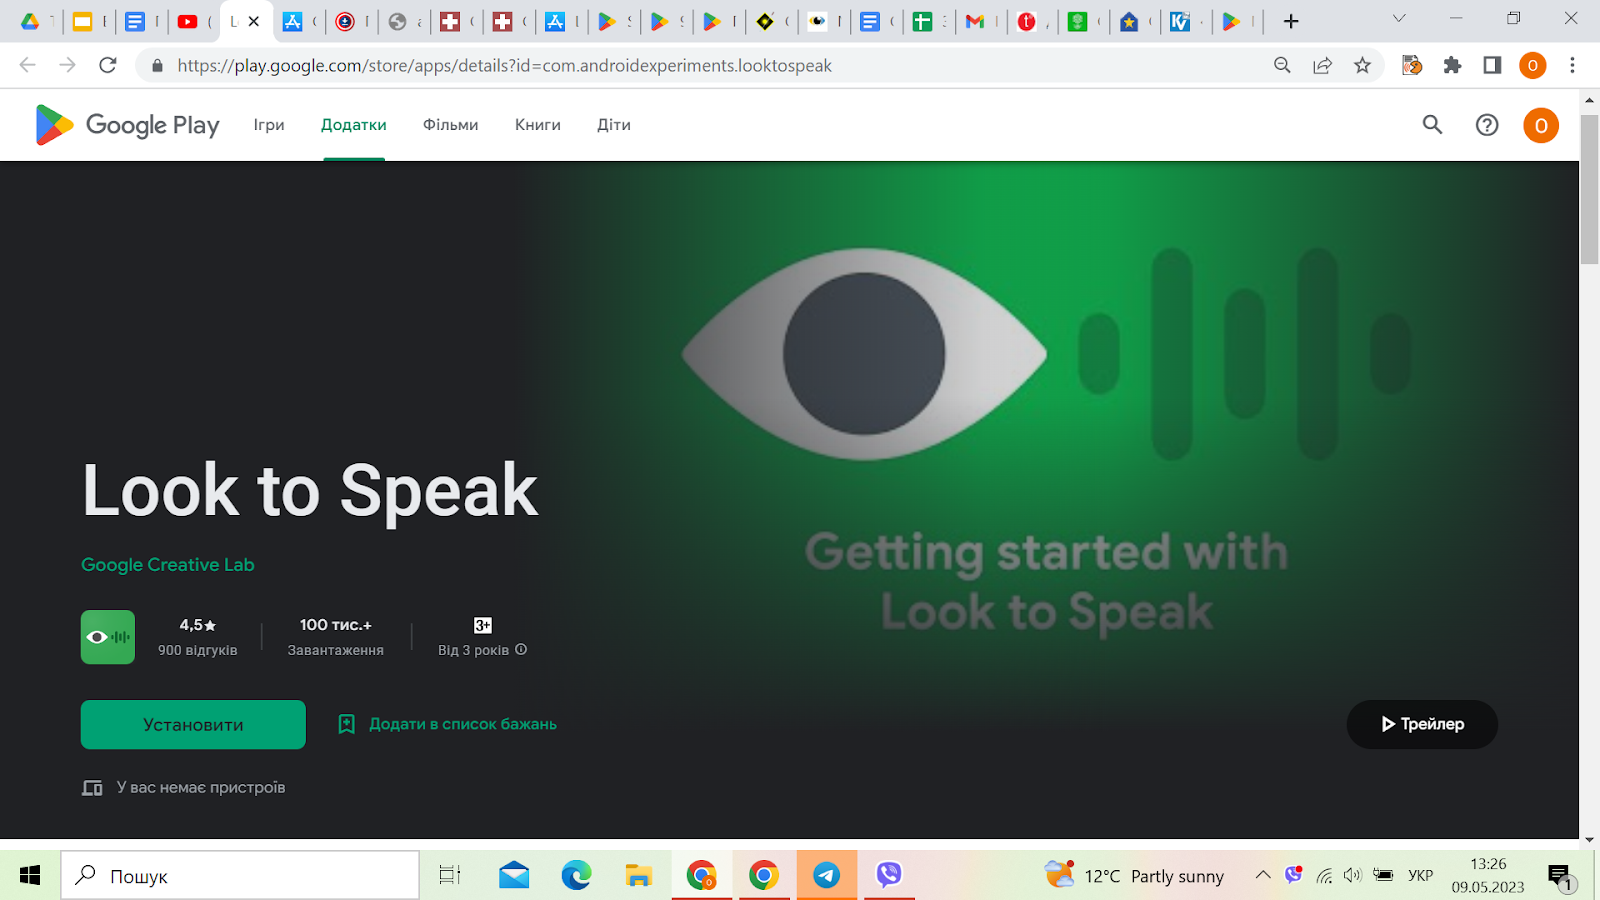The width and height of the screenshot is (1600, 900).
Task: Play the Трейлер video
Action: (1422, 724)
